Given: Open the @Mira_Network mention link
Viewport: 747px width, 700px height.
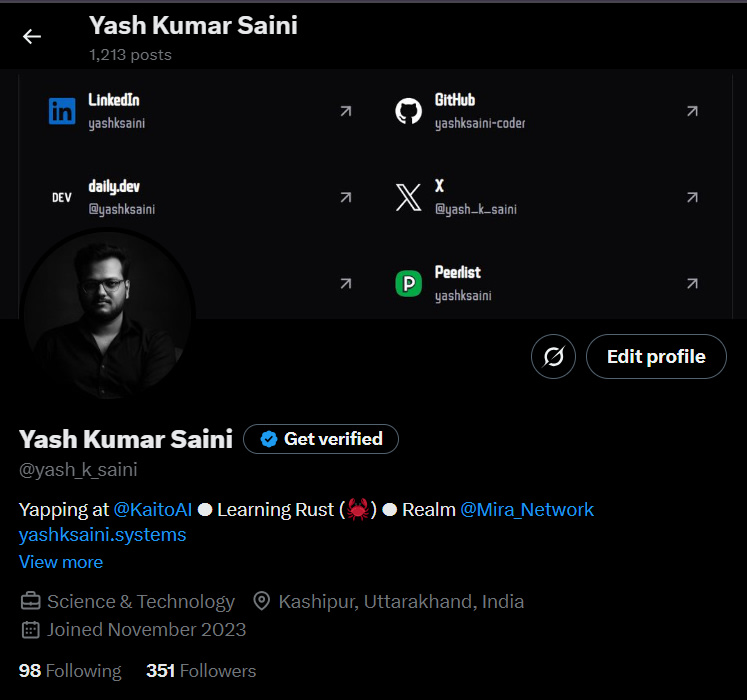Looking at the screenshot, I should tap(527, 510).
